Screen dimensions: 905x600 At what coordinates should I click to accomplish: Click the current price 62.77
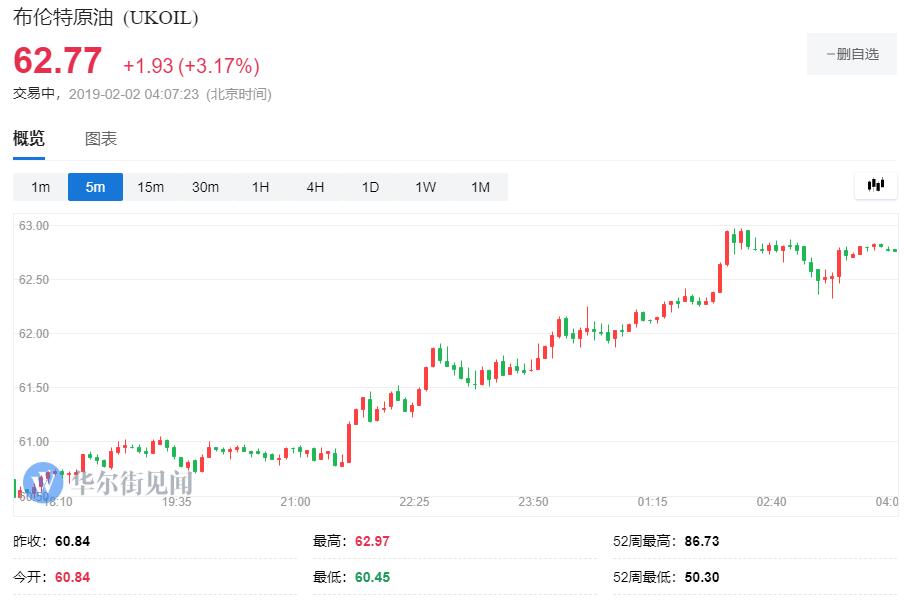(57, 61)
